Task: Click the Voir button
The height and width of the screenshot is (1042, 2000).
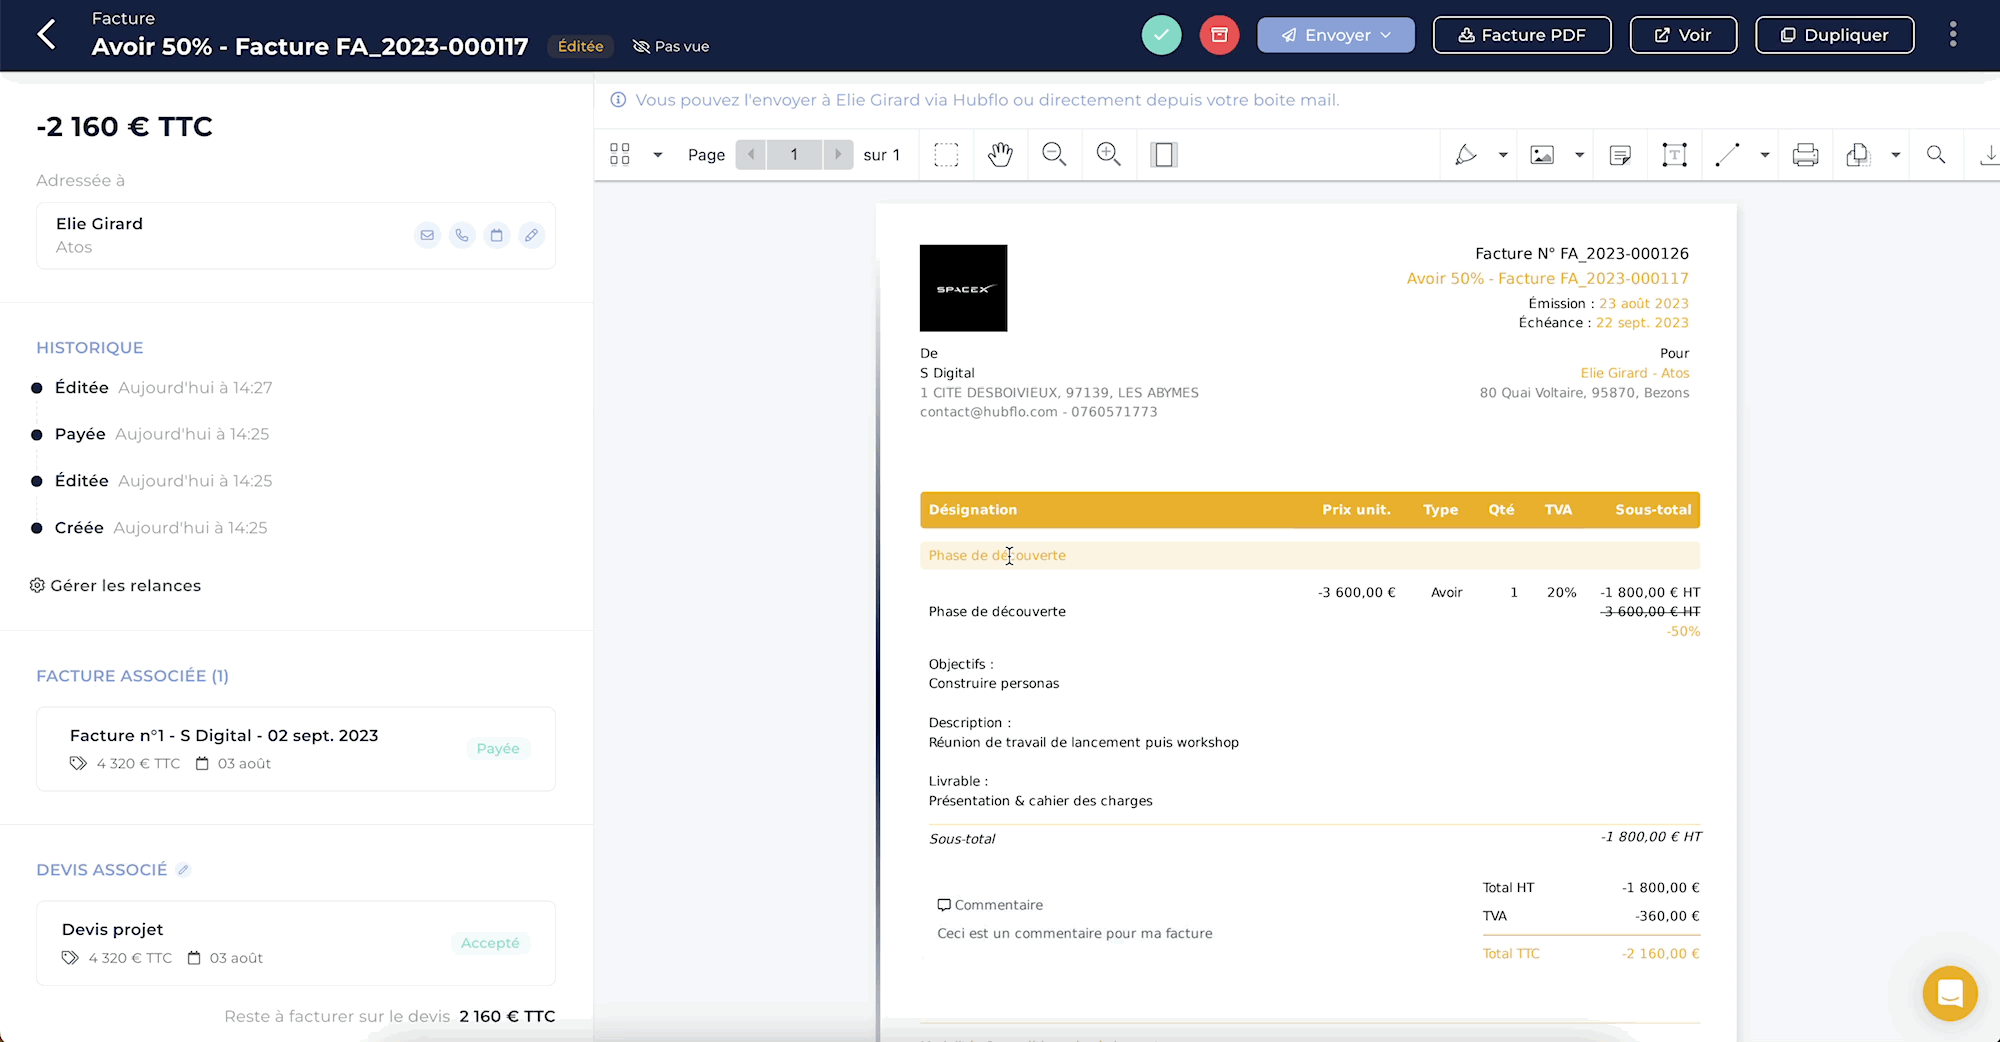Action: [1683, 35]
